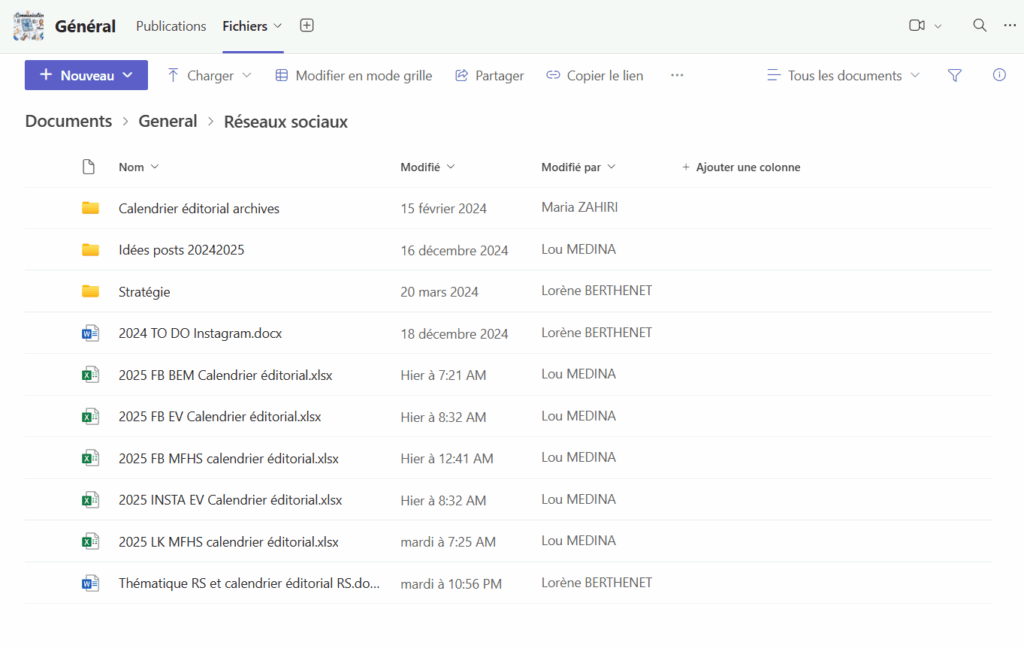Open 2025 FB BEM Calendrier éditorial.xlsx
Image resolution: width=1024 pixels, height=648 pixels.
coord(225,375)
